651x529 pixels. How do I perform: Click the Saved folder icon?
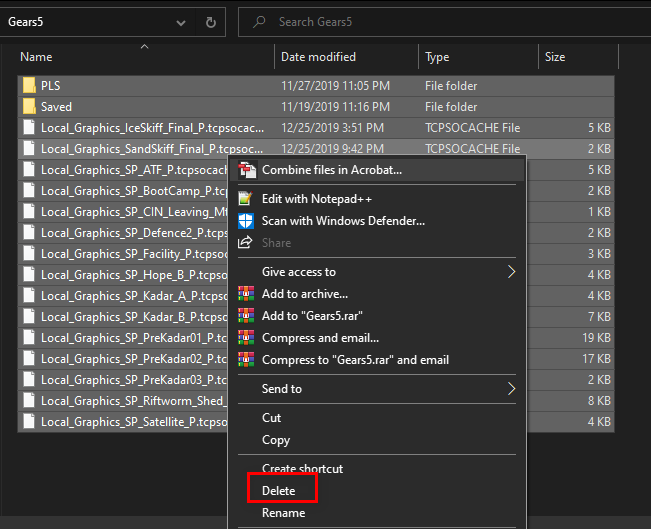(x=29, y=107)
